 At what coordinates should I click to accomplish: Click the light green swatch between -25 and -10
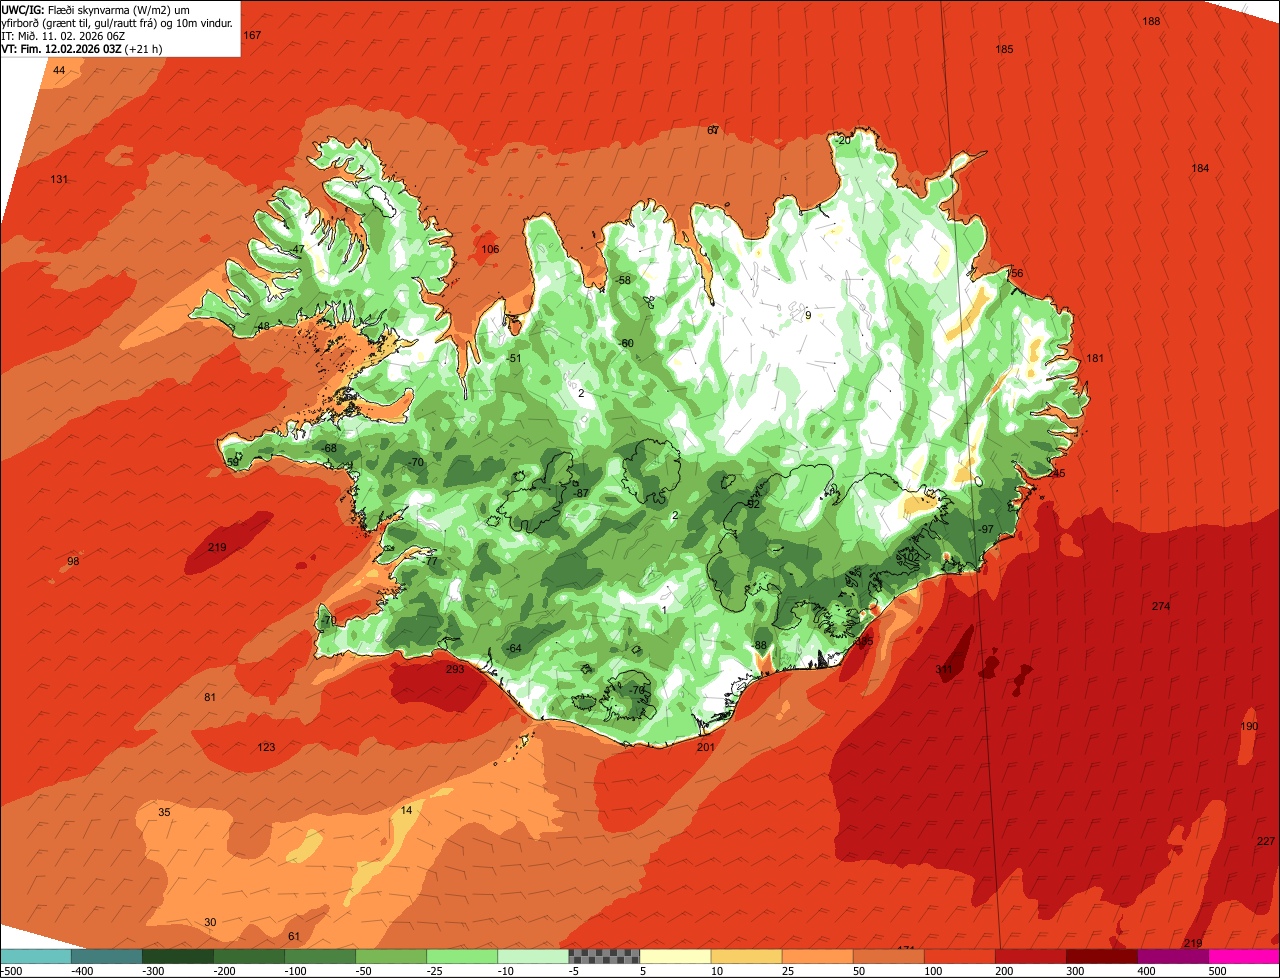click(x=462, y=956)
